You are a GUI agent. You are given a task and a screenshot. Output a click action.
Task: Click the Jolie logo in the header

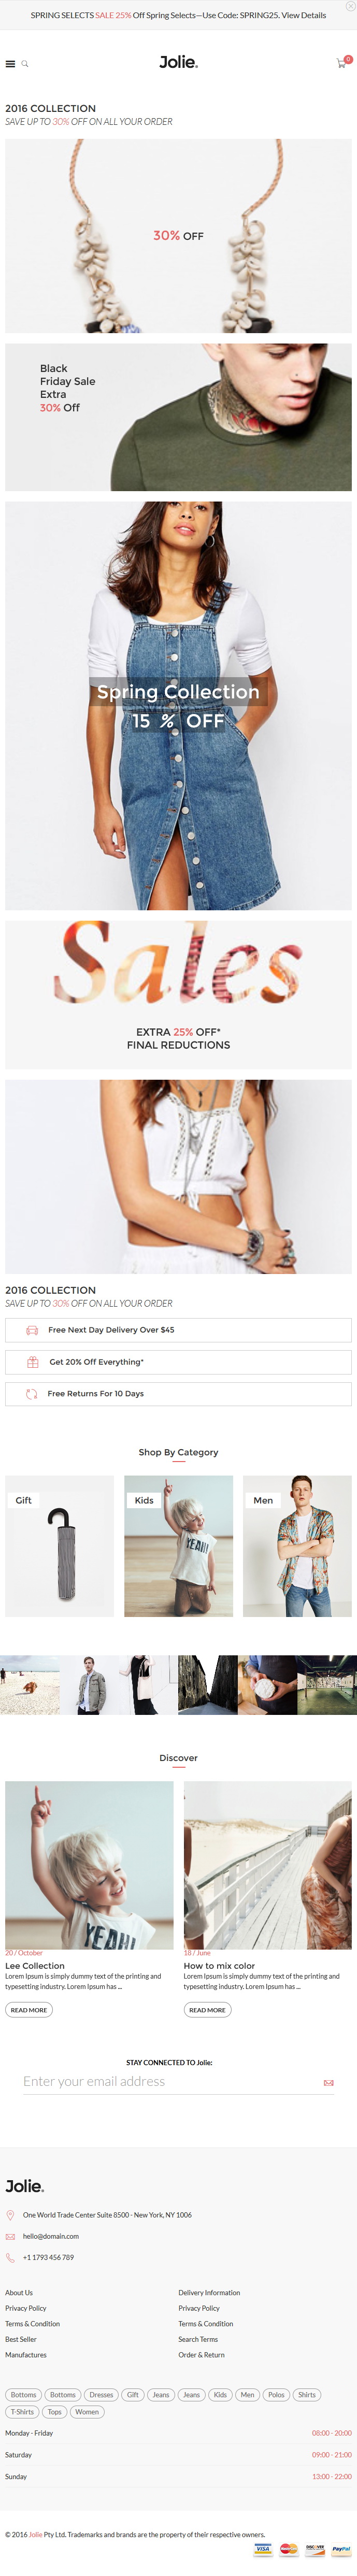(x=178, y=62)
